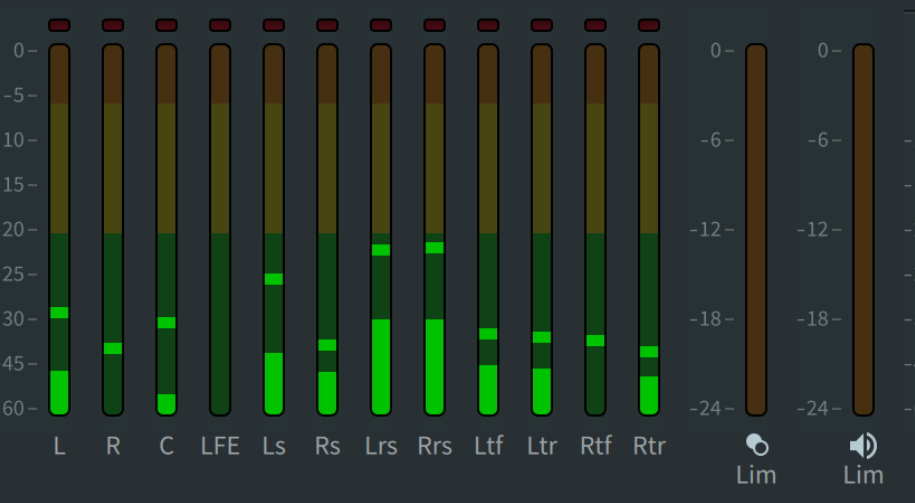The height and width of the screenshot is (503, 915).
Task: Reset the clip indicator above R meter
Action: [x=113, y=25]
